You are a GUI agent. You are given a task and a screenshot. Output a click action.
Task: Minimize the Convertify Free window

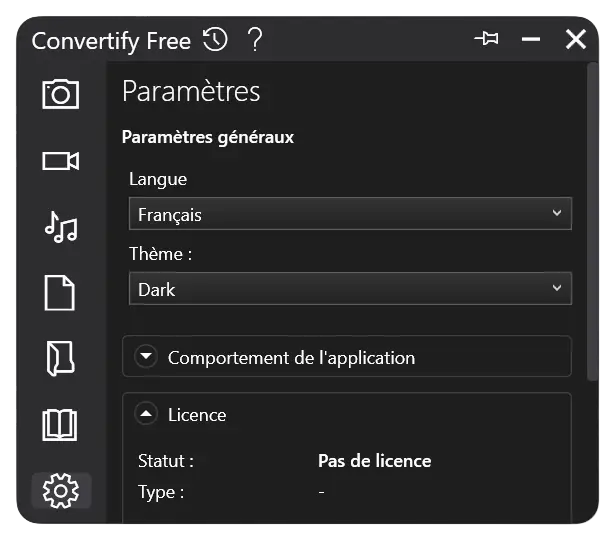pos(531,39)
